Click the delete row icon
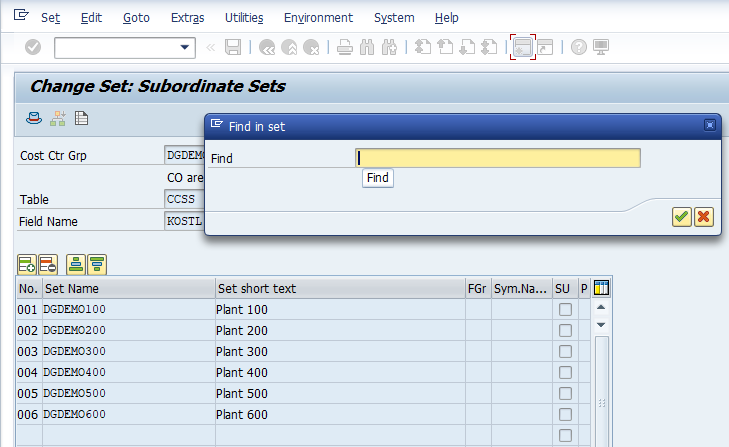 [48, 265]
